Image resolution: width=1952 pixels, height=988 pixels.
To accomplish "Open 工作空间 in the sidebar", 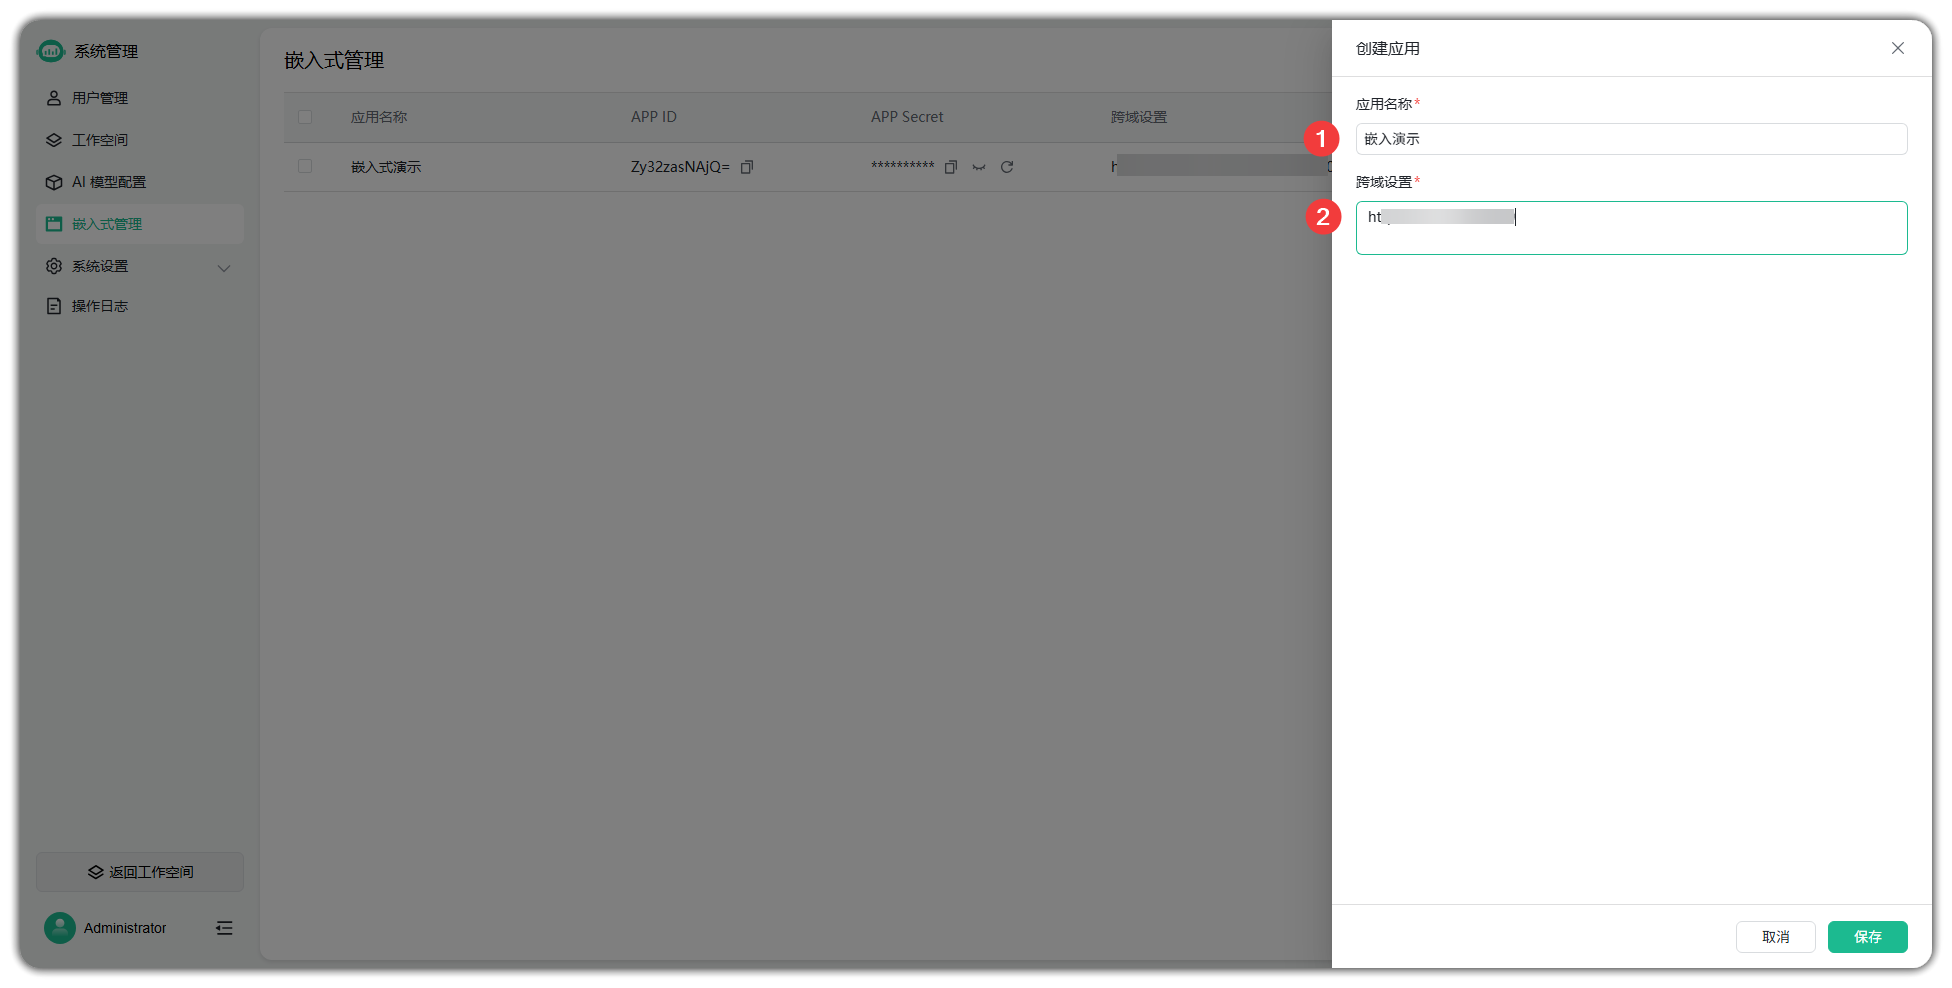I will [100, 140].
